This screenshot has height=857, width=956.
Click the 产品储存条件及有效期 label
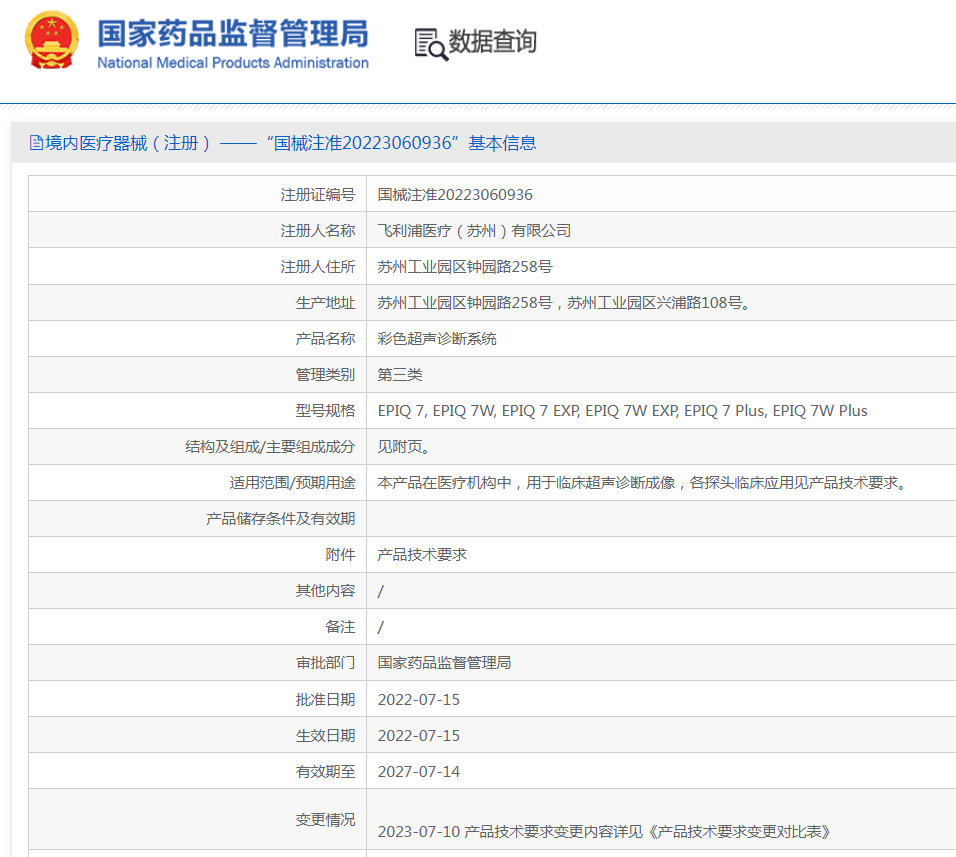coord(280,519)
